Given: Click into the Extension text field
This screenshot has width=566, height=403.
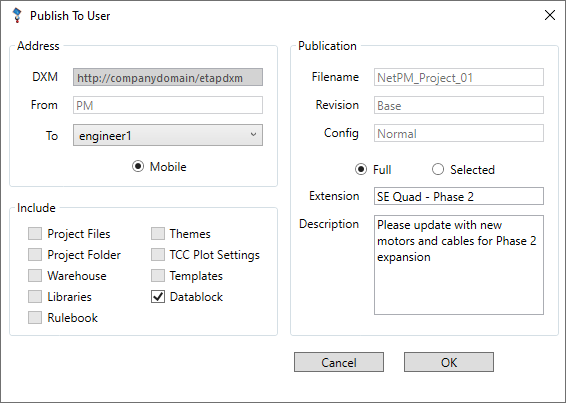Looking at the screenshot, I should pyautogui.click(x=459, y=196).
